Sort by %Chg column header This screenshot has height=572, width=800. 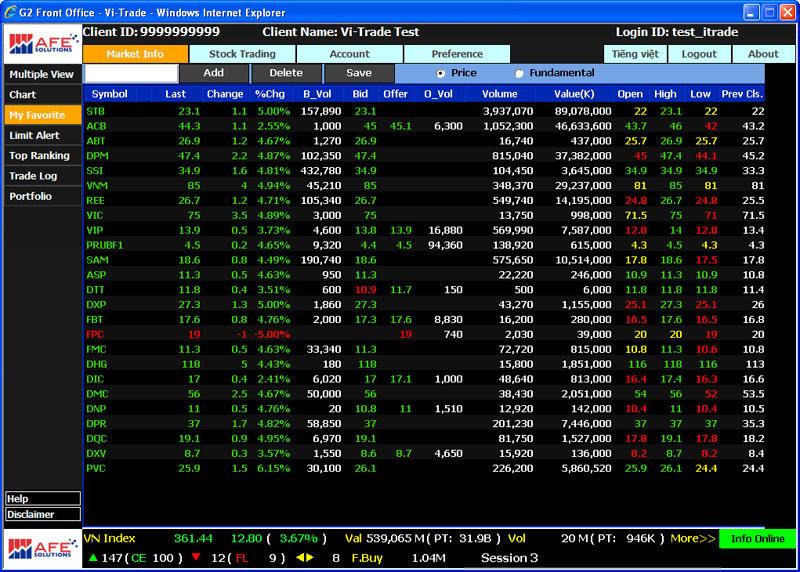(270, 94)
